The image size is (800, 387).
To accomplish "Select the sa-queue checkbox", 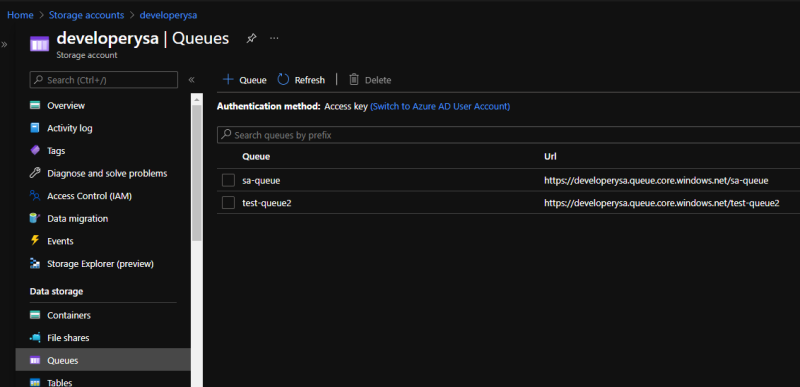I will 228,180.
